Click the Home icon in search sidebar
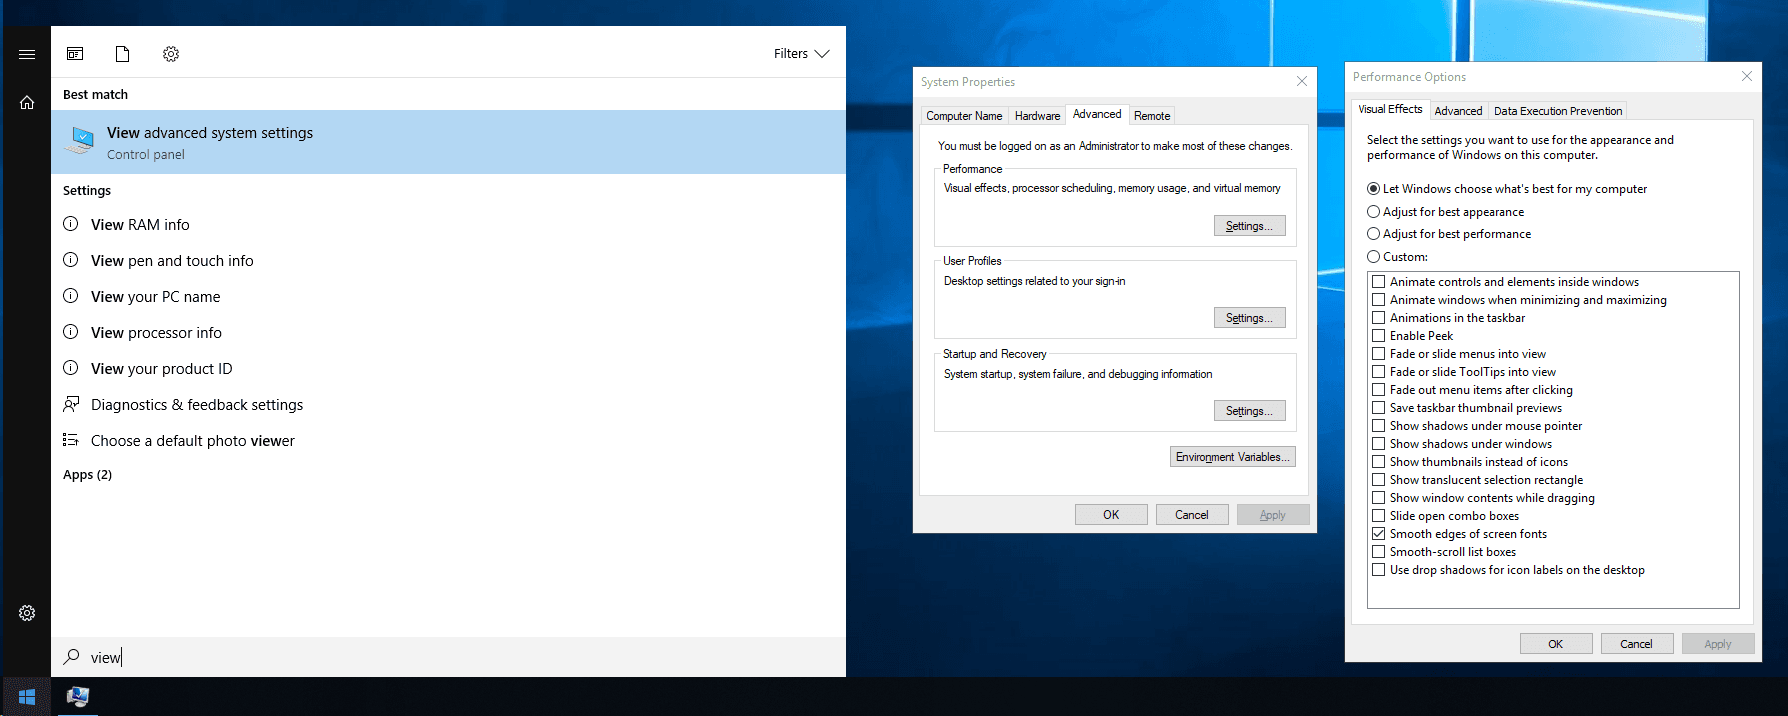Viewport: 1788px width, 716px height. pyautogui.click(x=27, y=102)
